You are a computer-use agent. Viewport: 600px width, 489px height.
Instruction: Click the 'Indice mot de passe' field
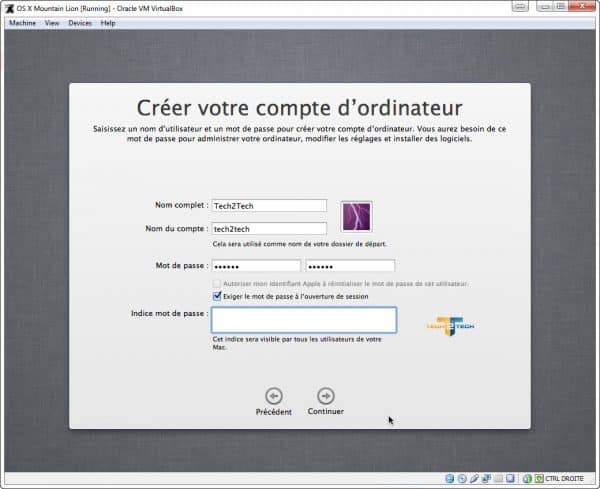coord(303,319)
